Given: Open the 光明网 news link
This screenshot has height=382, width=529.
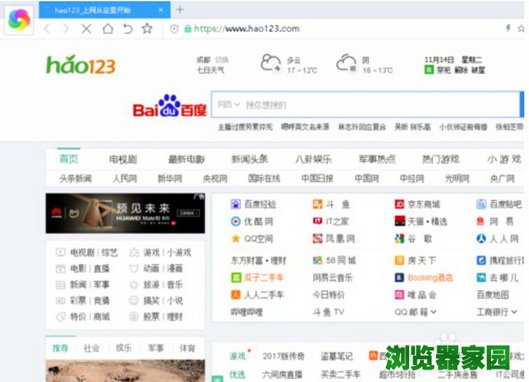Looking at the screenshot, I should 457,178.
